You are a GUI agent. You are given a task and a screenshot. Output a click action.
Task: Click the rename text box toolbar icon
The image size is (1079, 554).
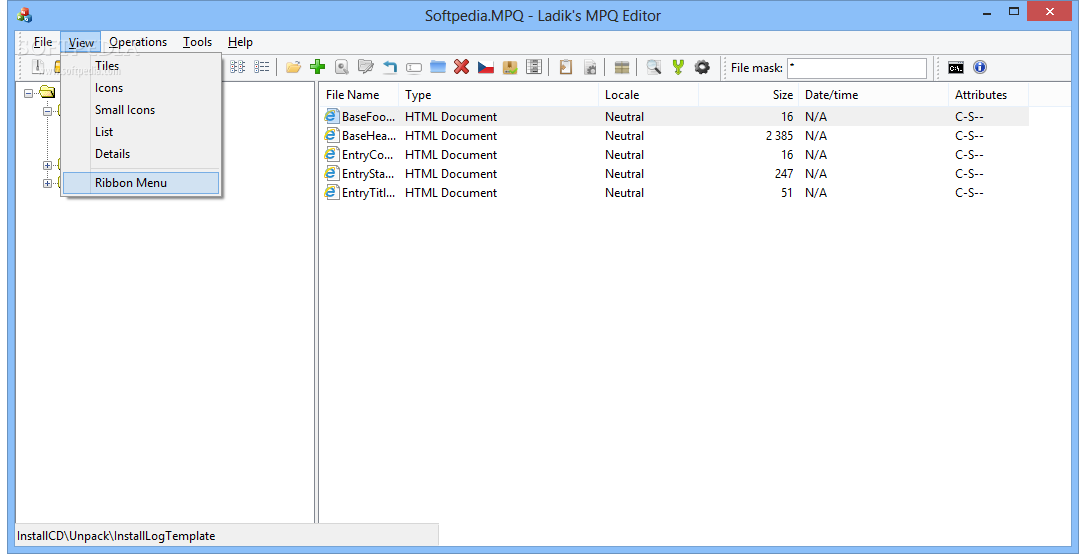click(x=414, y=67)
